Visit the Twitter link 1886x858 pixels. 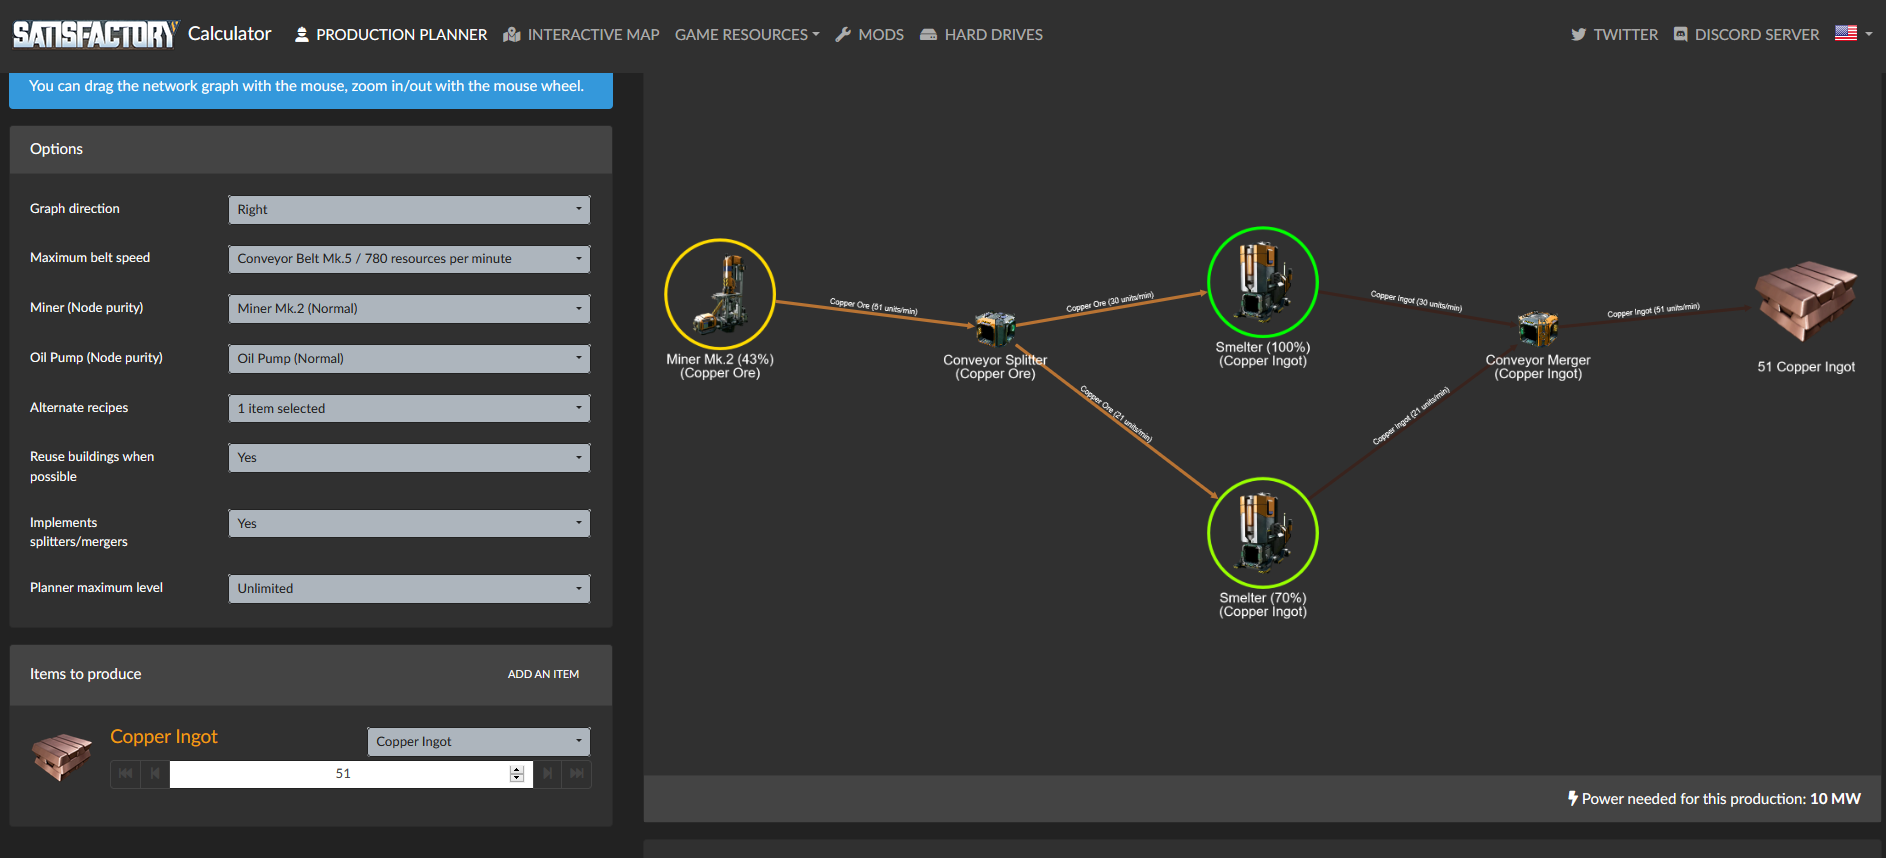coord(1614,34)
